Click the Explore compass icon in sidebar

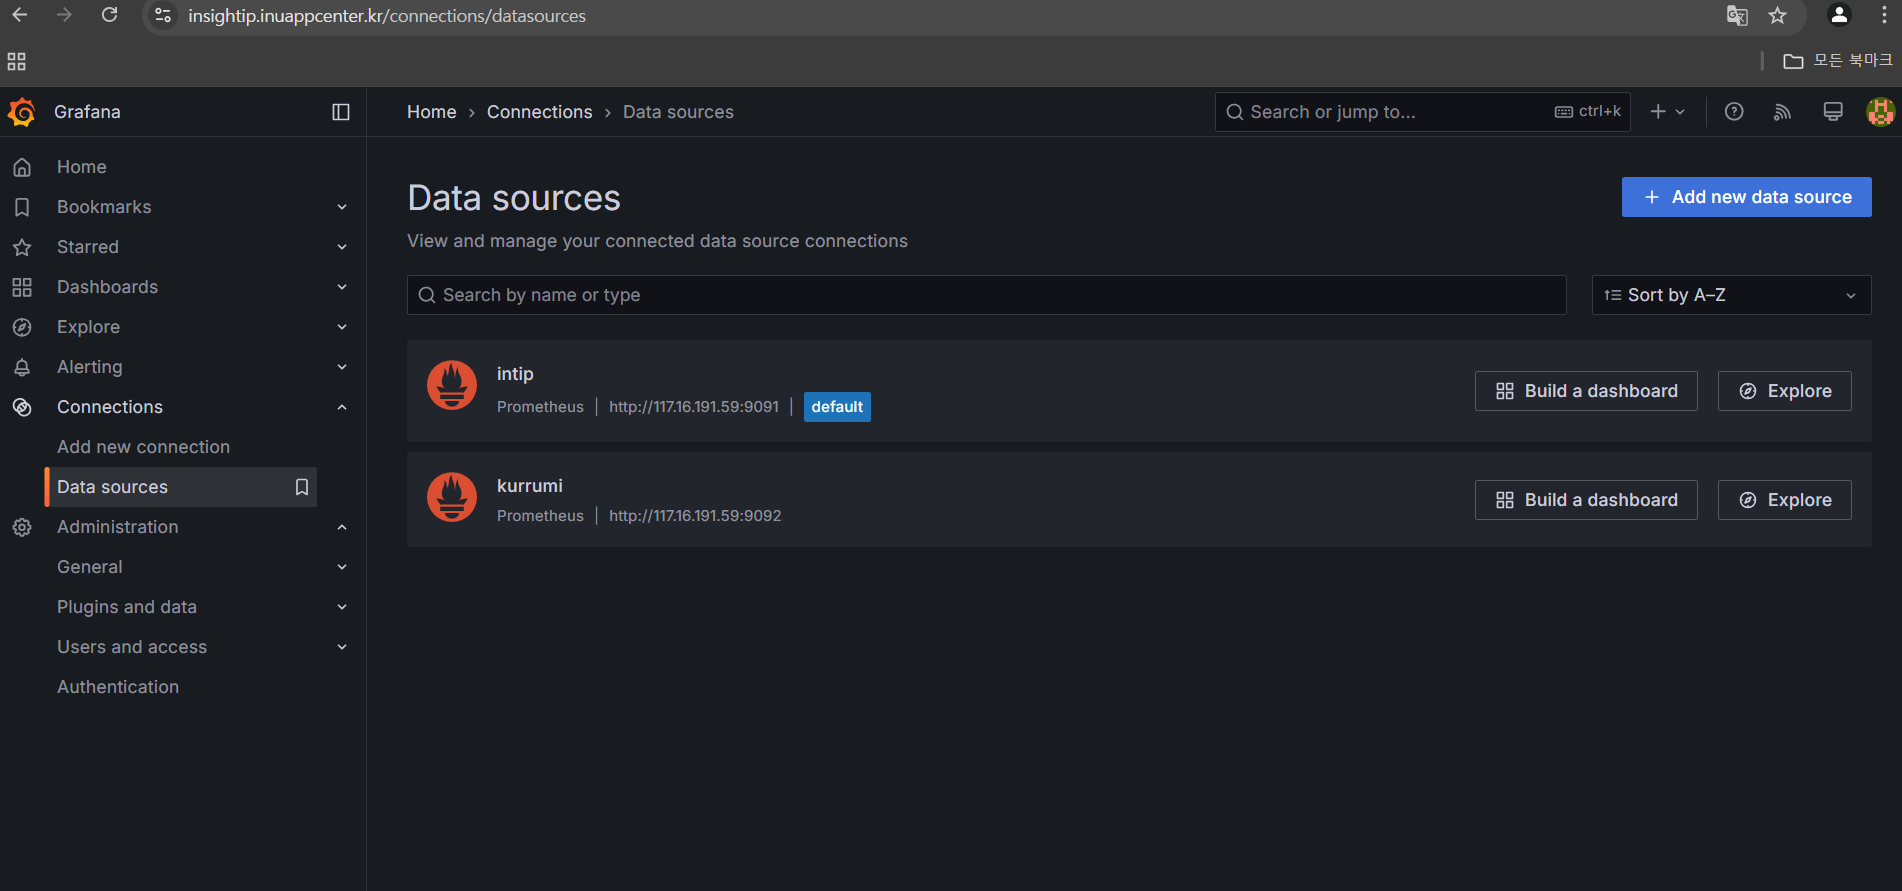click(x=22, y=327)
